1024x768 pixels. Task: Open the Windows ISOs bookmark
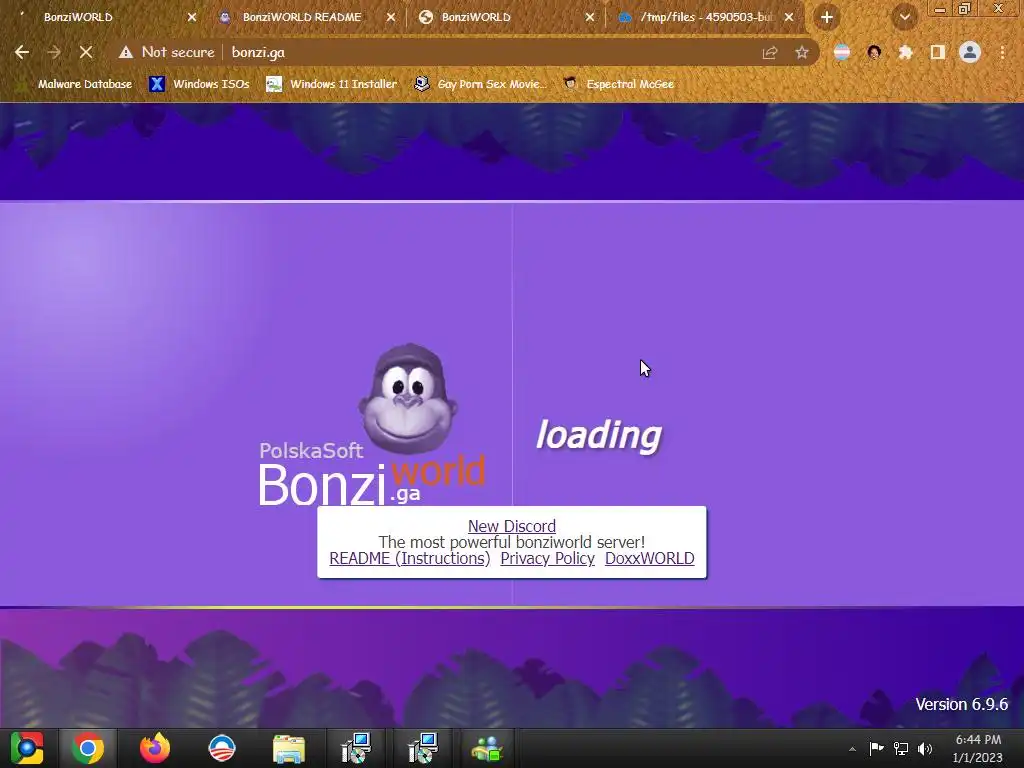199,84
